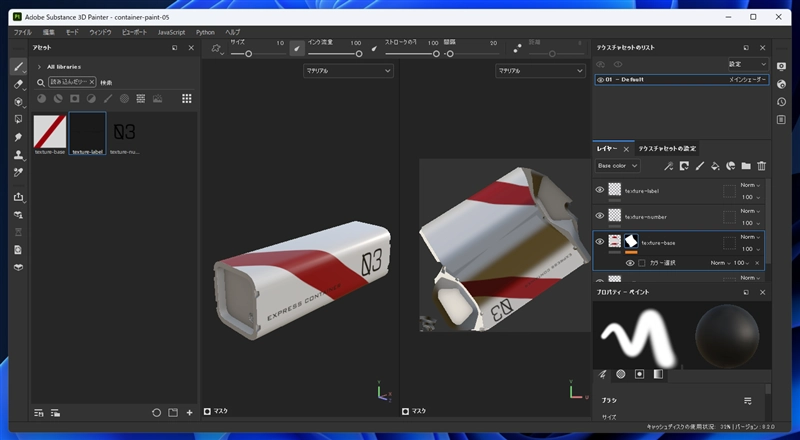Click the brush サイズ slider handle
Image resolution: width=800 pixels, height=440 pixels.
point(248,53)
